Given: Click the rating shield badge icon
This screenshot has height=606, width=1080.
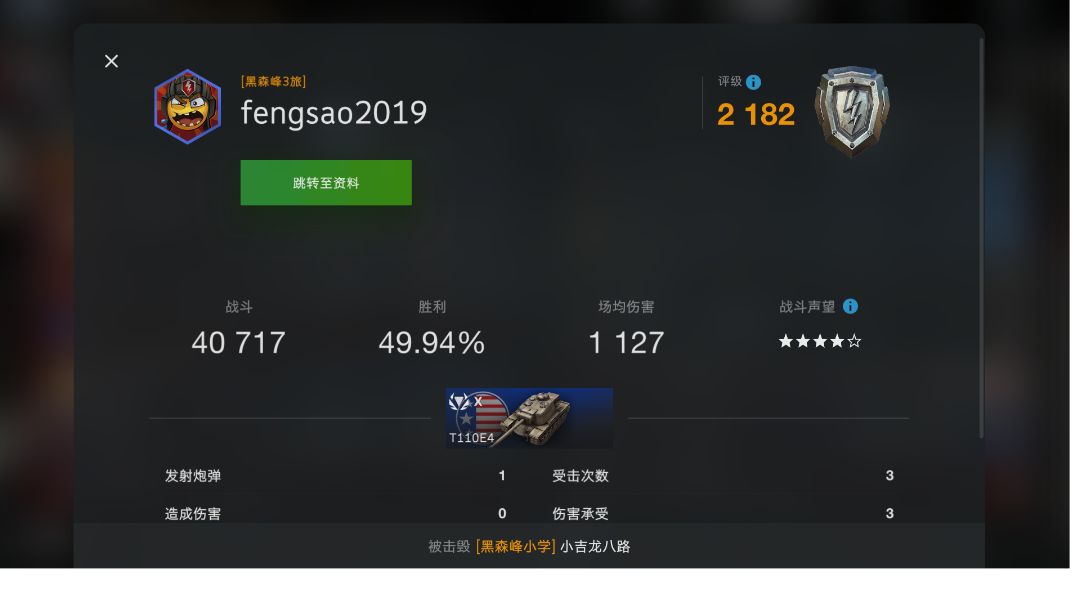Looking at the screenshot, I should pos(852,110).
